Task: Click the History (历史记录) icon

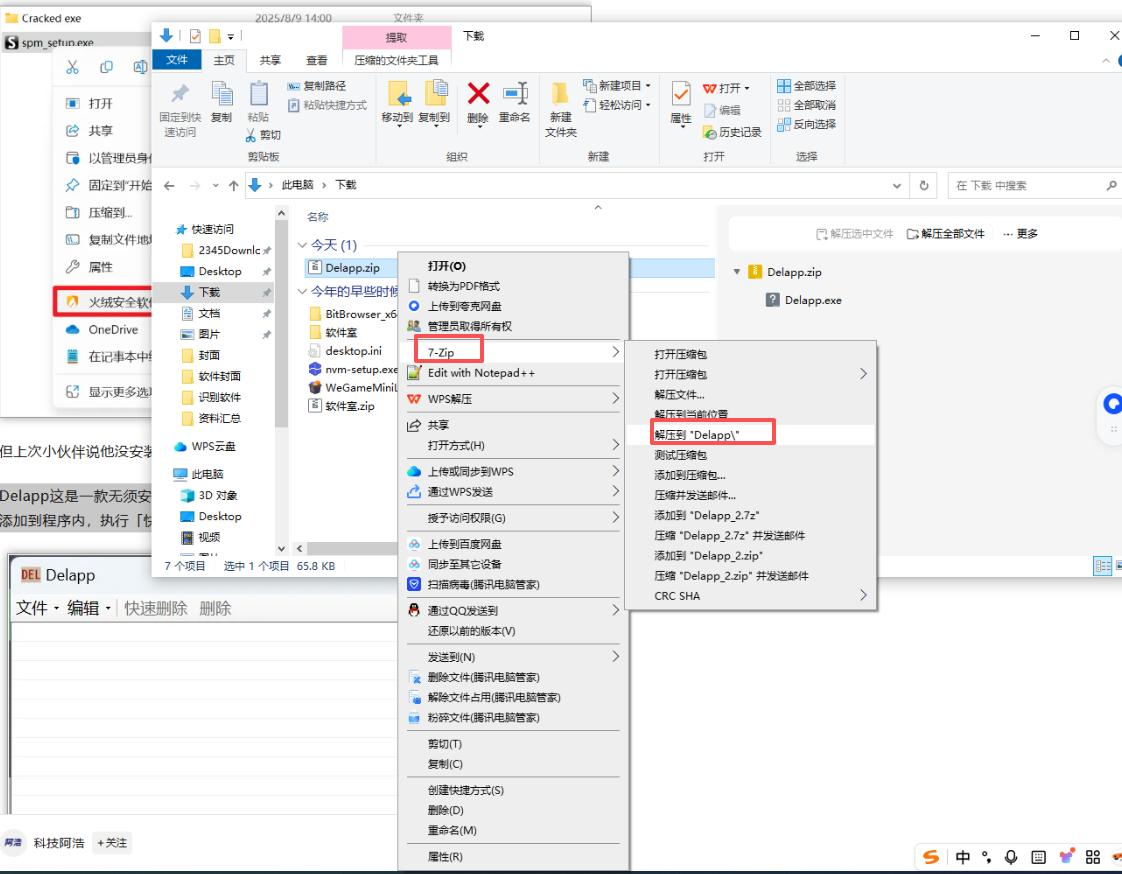Action: (709, 132)
